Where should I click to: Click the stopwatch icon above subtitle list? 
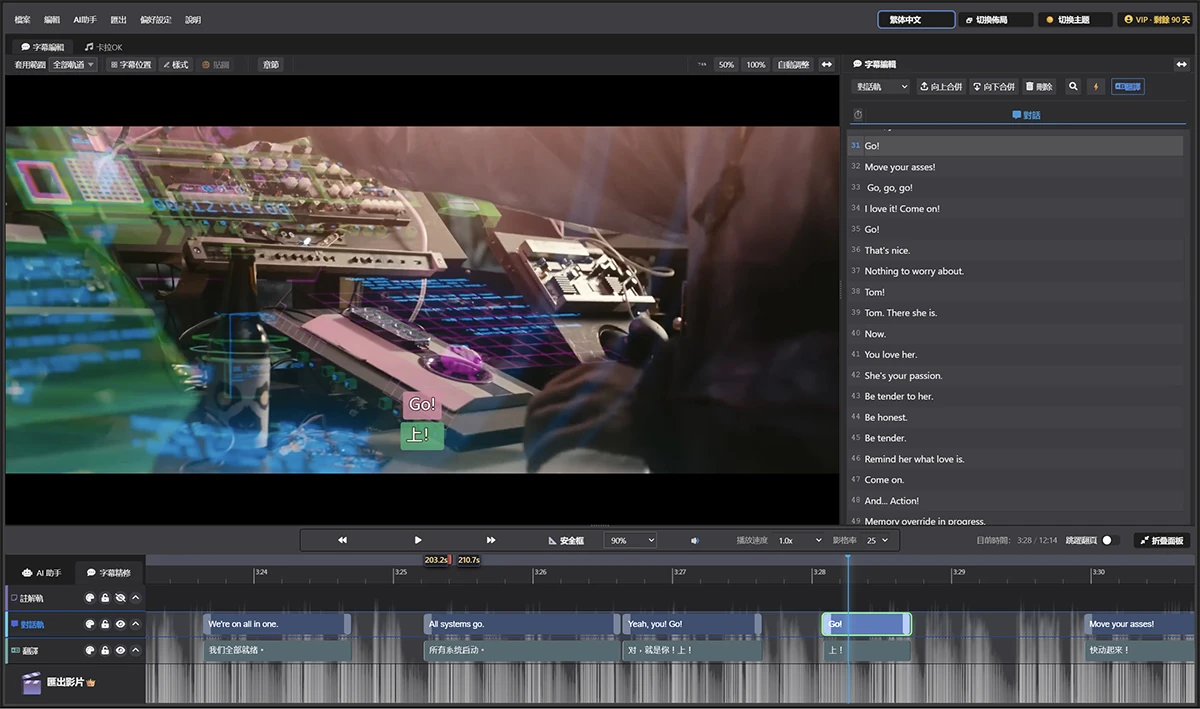(858, 115)
